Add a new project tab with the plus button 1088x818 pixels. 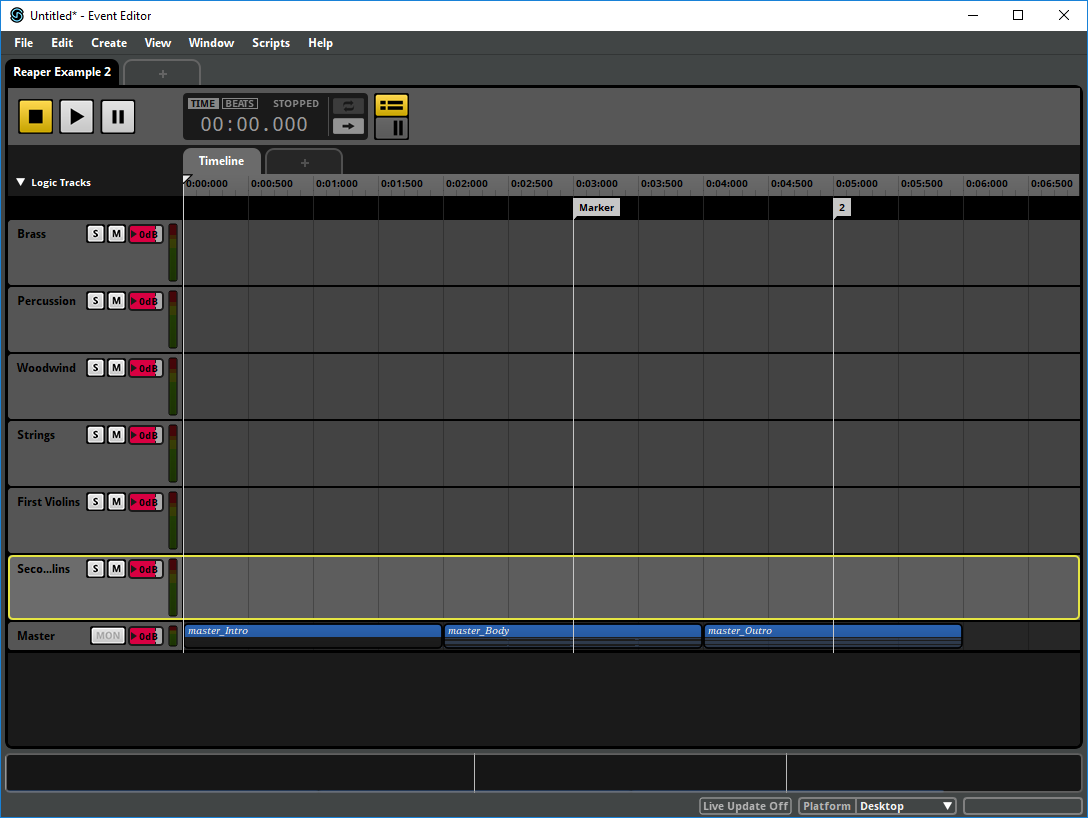162,72
